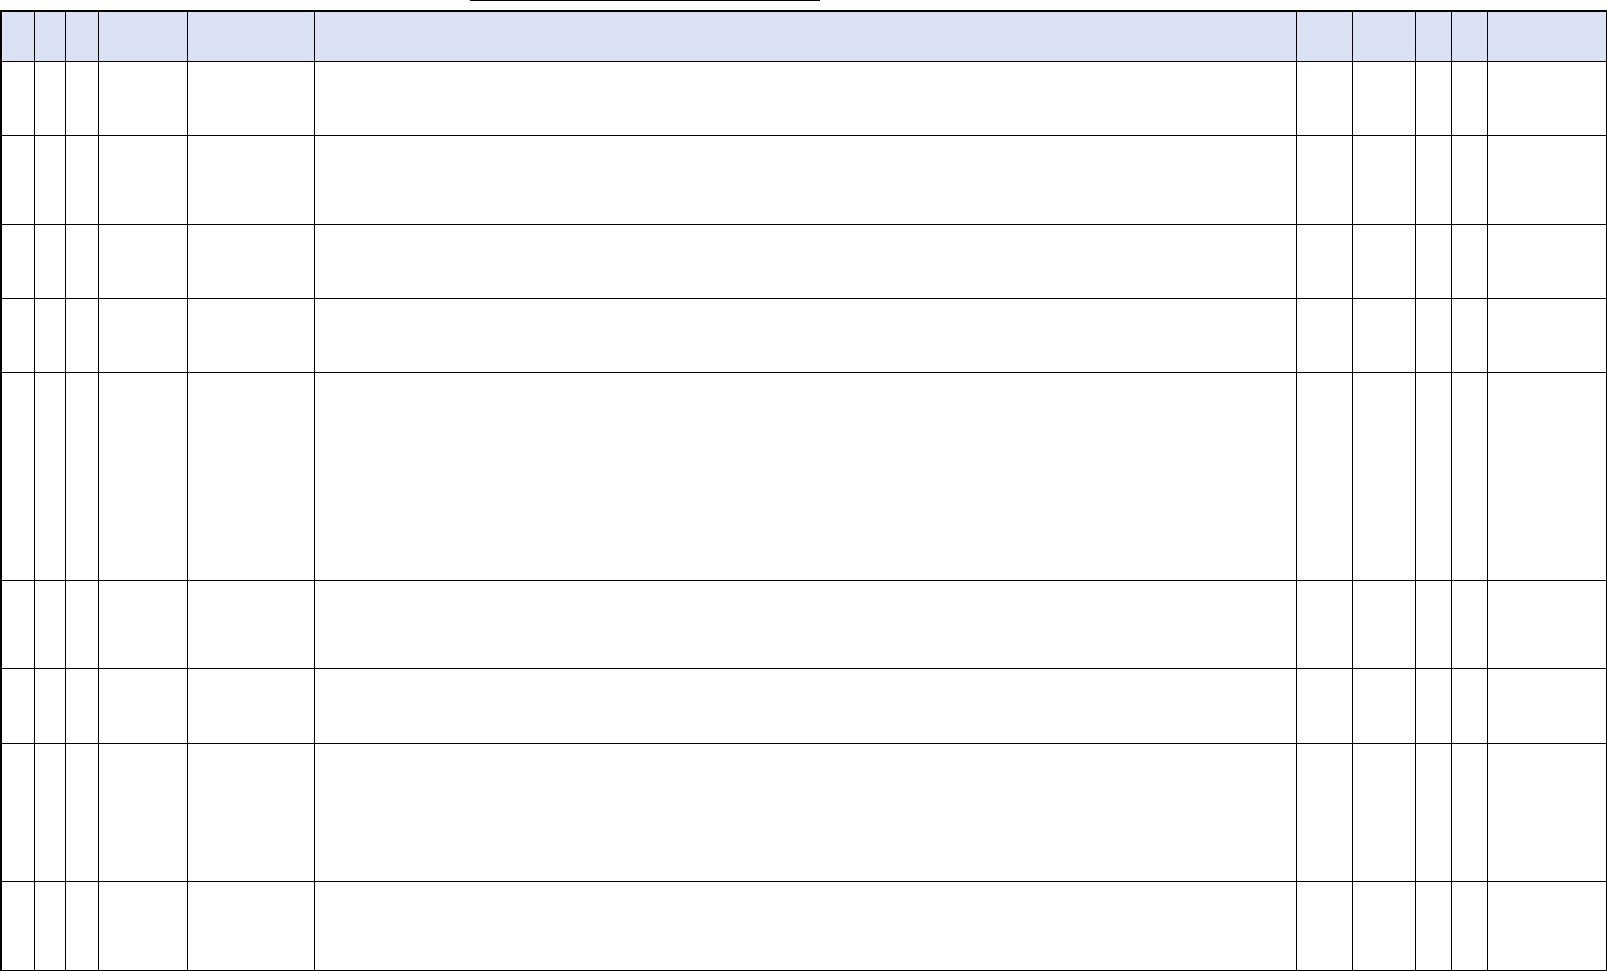The image size is (1607, 971).
Task: Select the last cell of the bottom table row
Action: 1546,925
